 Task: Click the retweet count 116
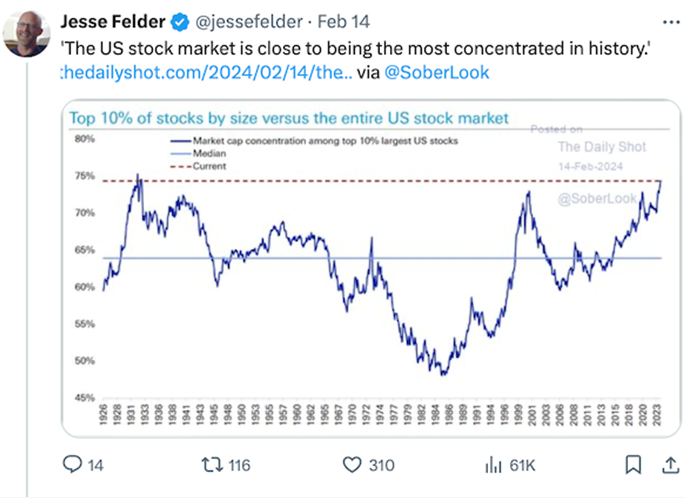[x=241, y=465]
